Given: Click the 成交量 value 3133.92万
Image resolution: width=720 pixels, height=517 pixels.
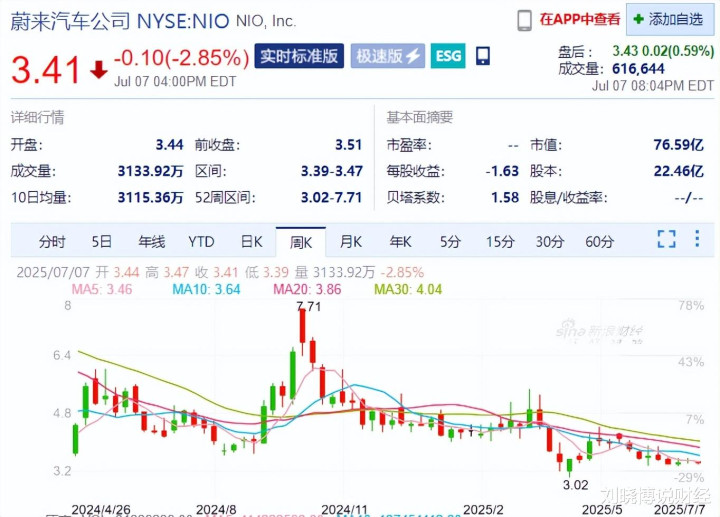Looking at the screenshot, I should click(x=150, y=171).
